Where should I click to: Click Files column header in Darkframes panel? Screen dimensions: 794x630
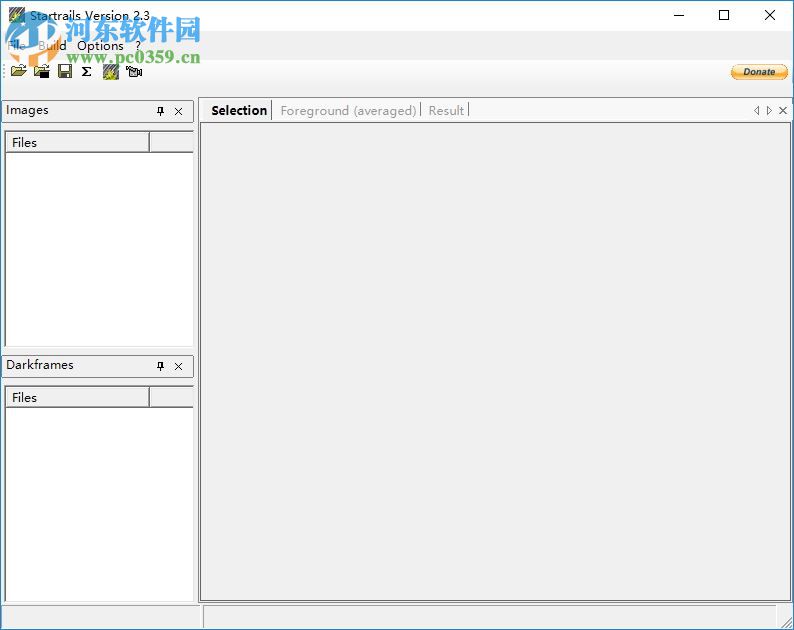click(77, 397)
